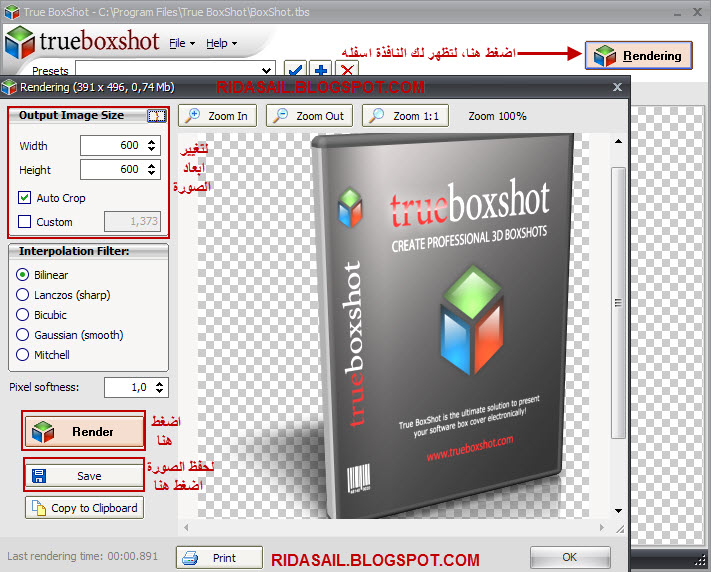Open the File menu
The image size is (711, 572).
[x=182, y=44]
